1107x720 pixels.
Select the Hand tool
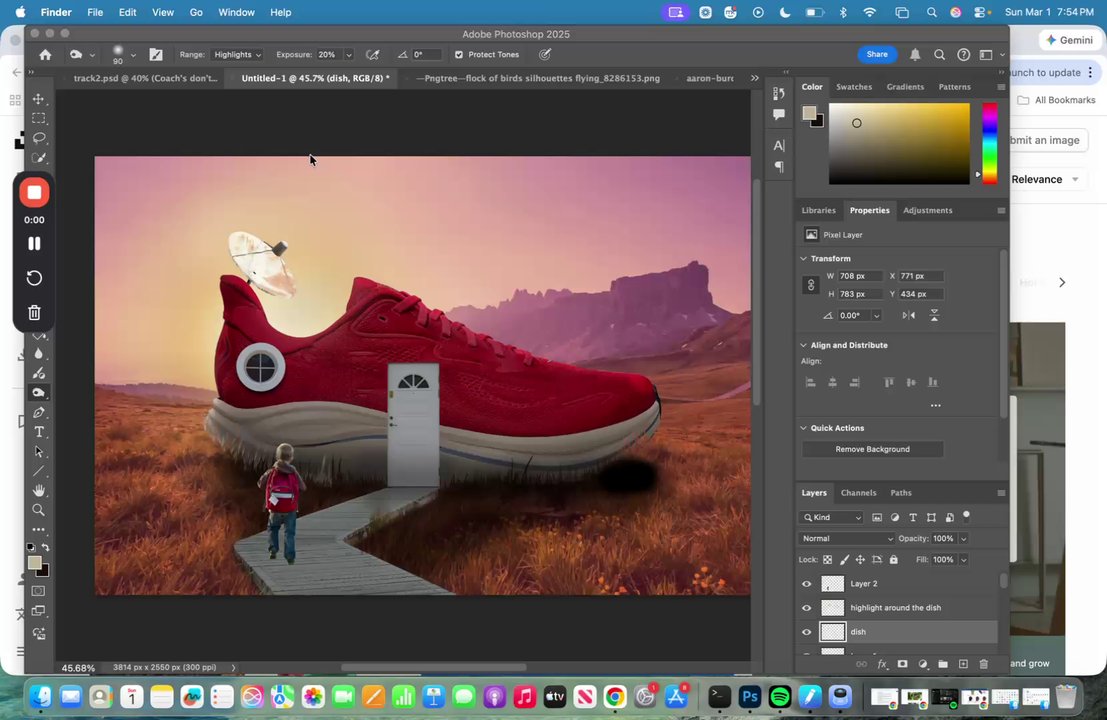(x=39, y=491)
